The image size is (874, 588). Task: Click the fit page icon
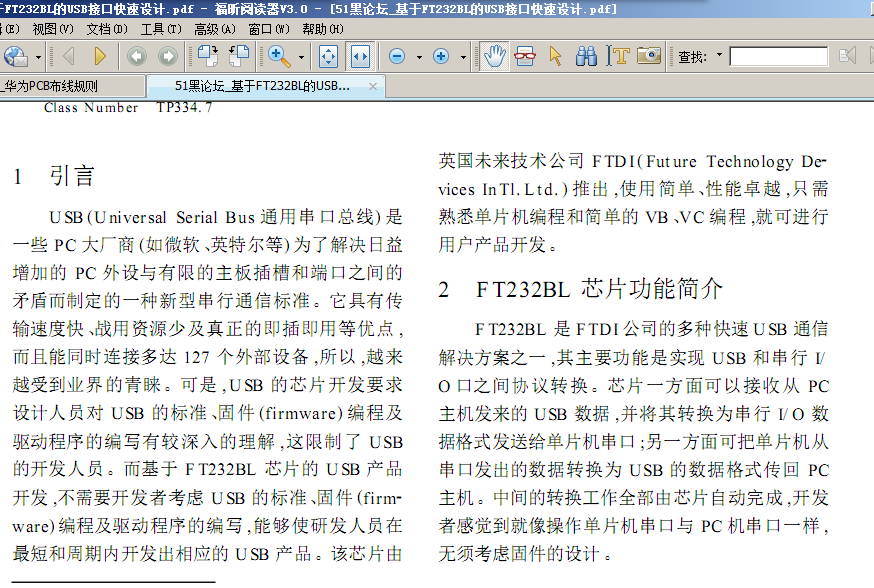tap(328, 56)
